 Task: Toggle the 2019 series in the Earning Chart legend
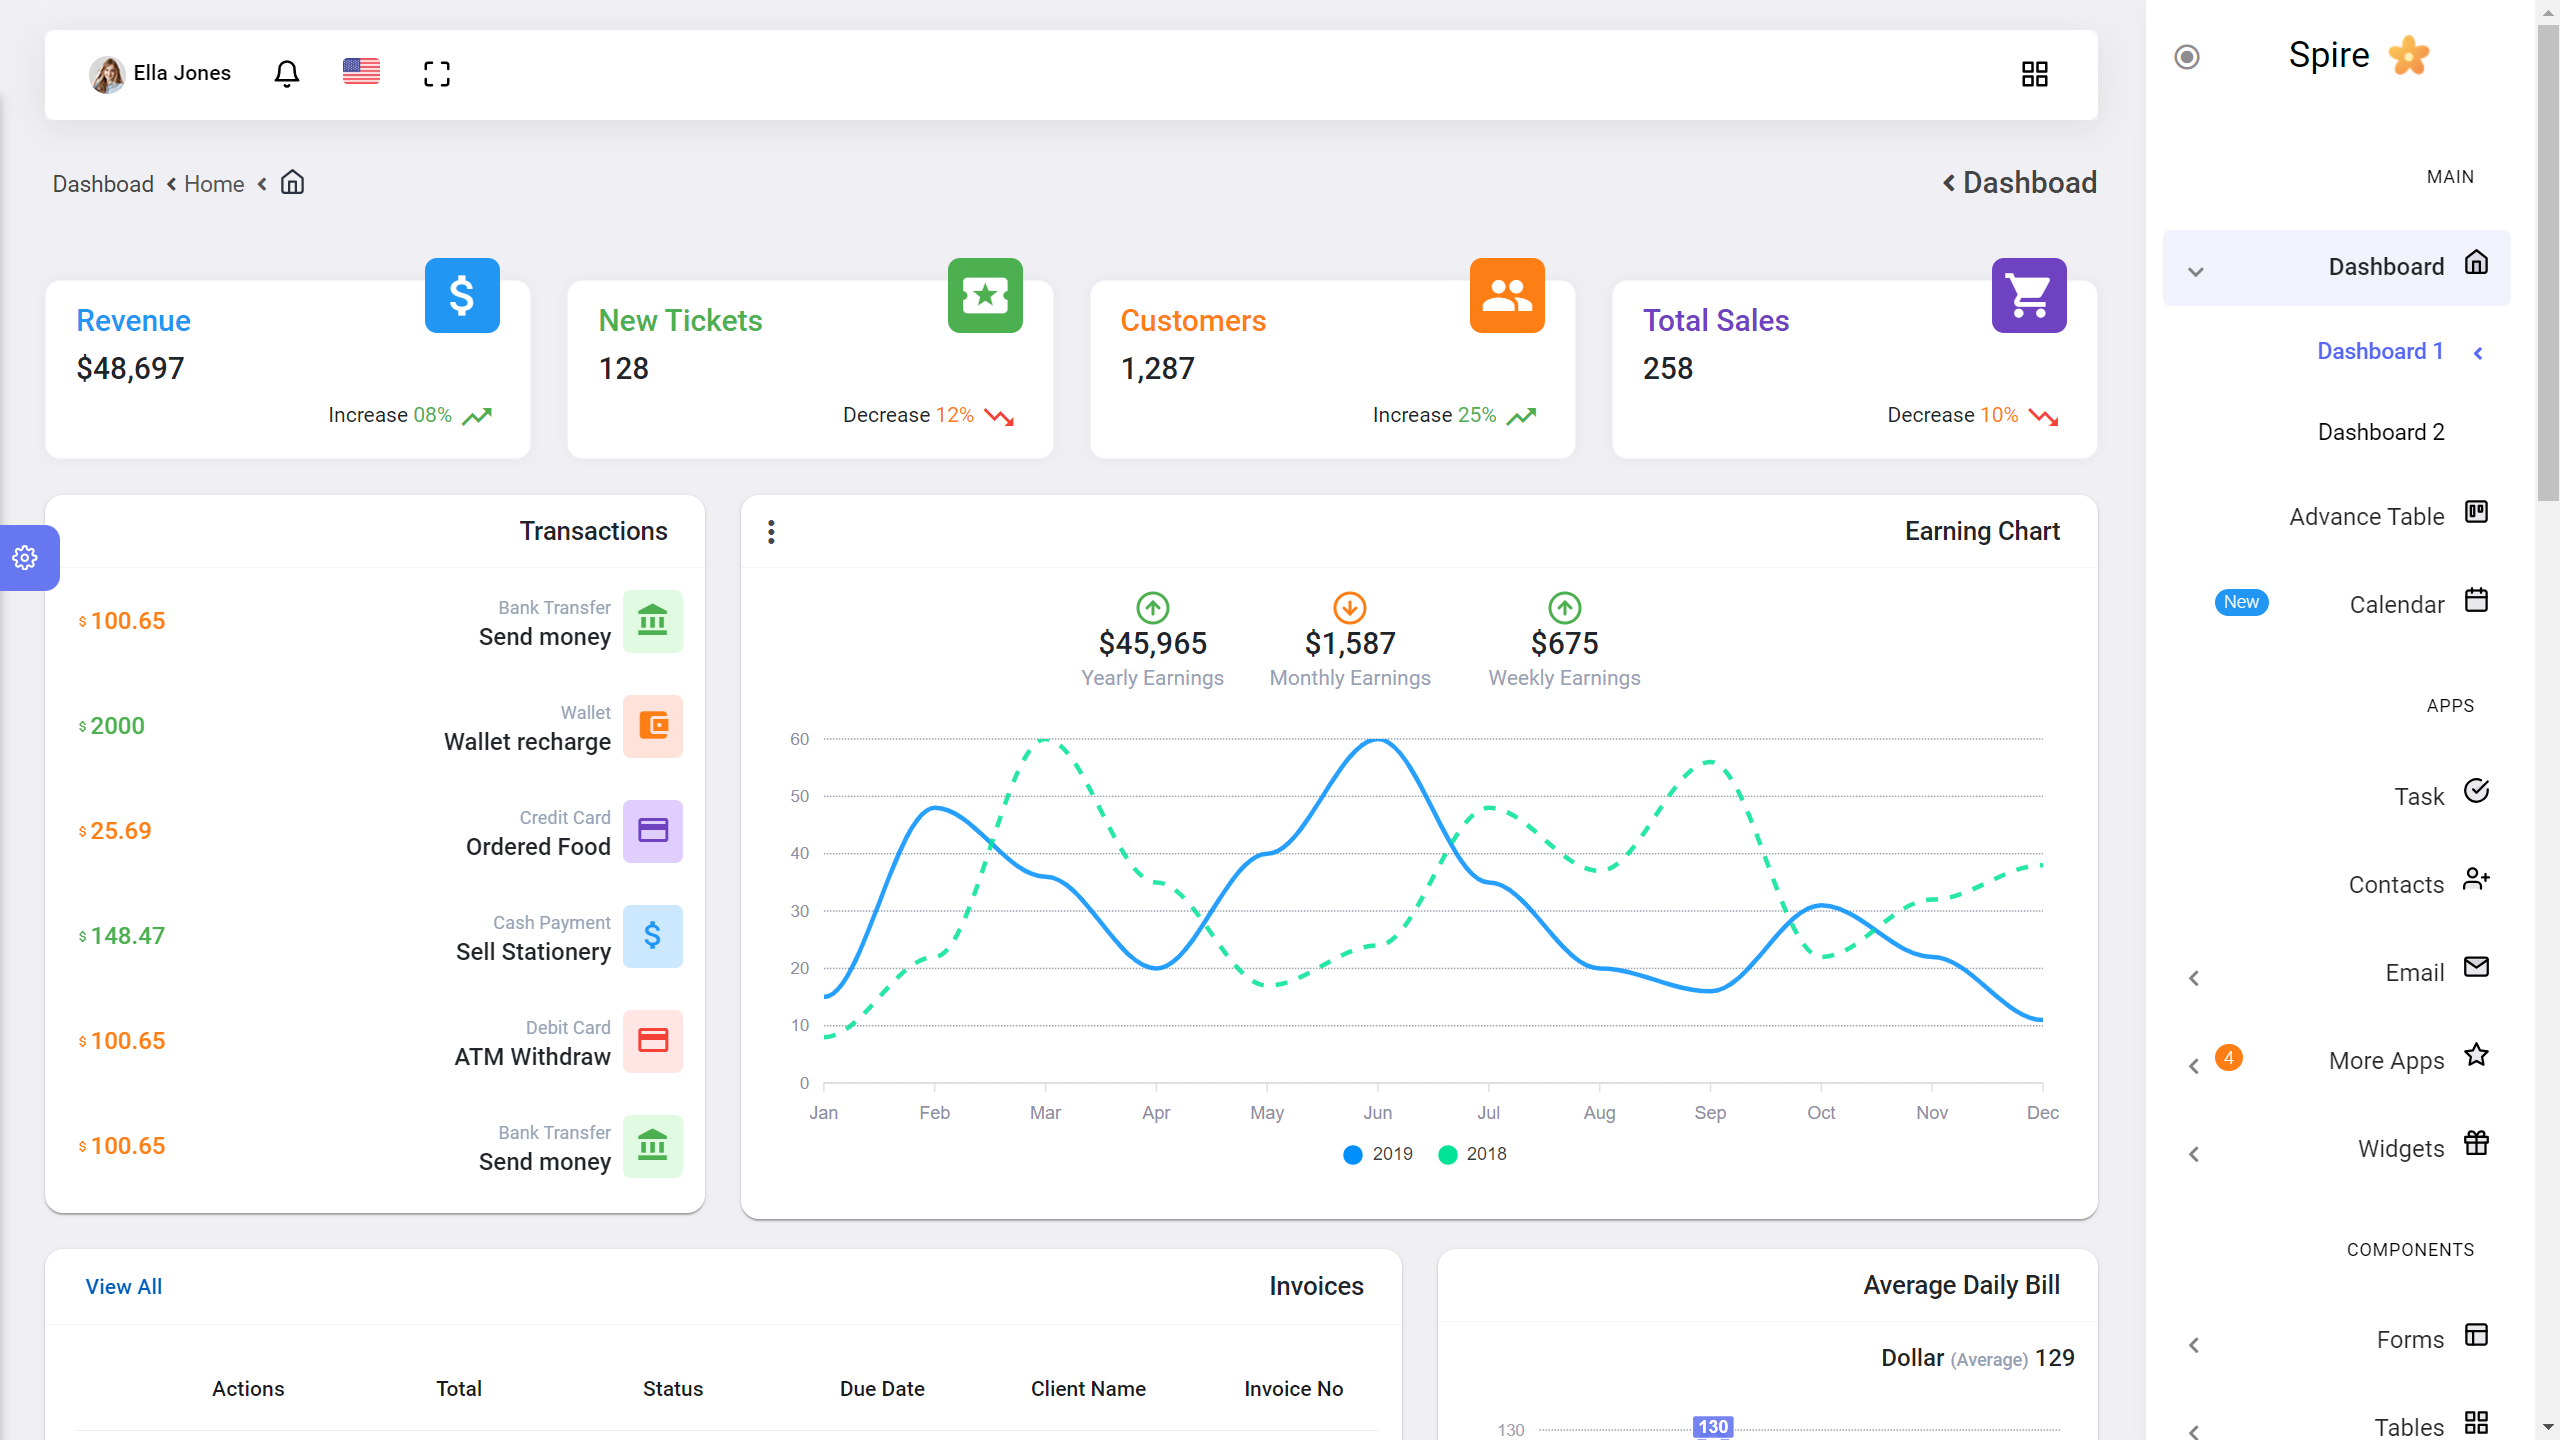pos(1377,1154)
